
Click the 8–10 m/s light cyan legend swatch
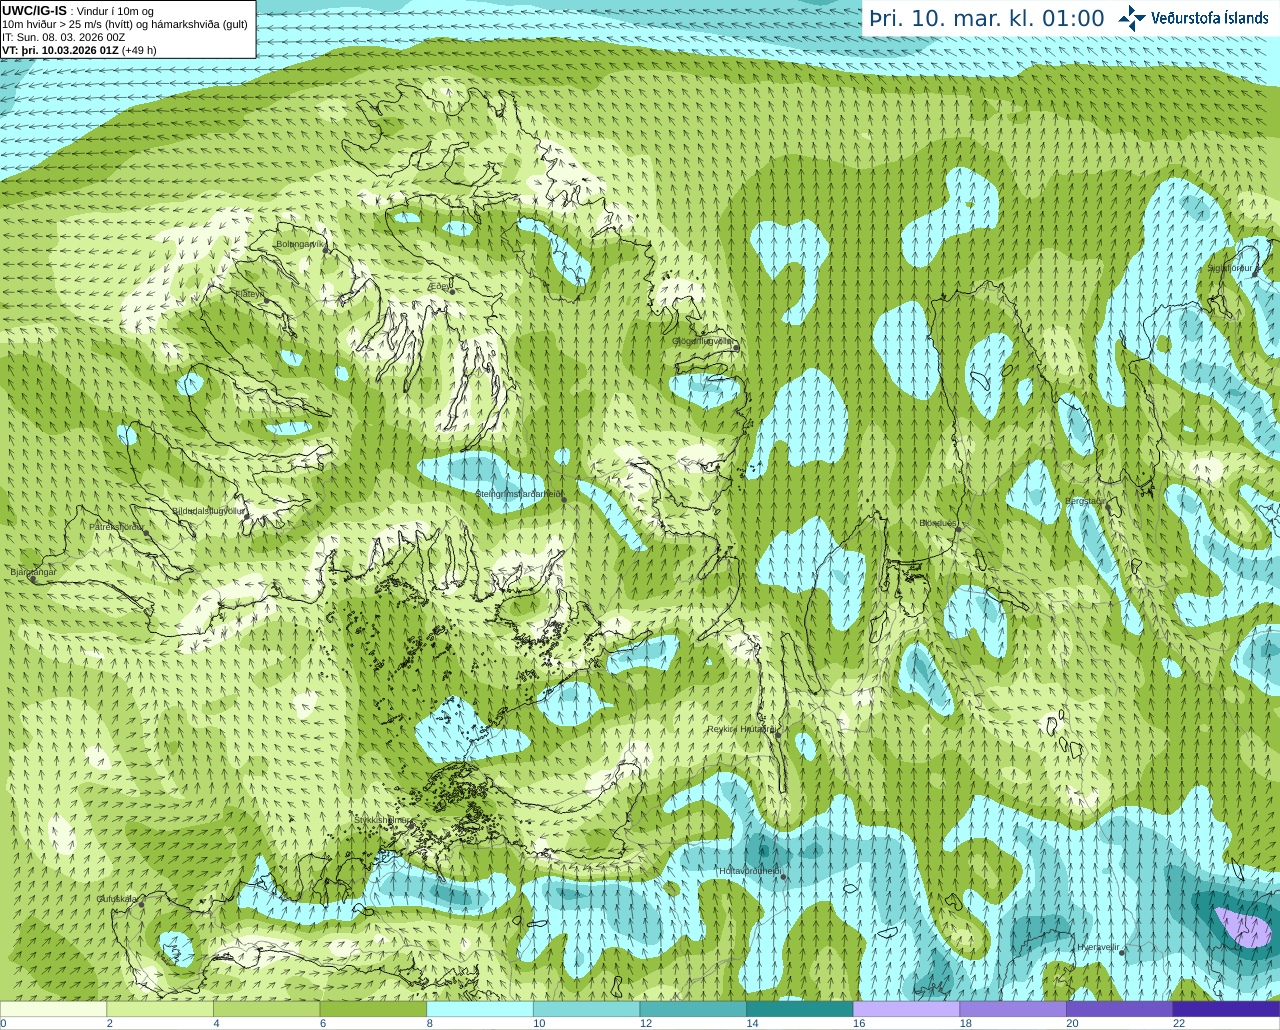pyautogui.click(x=480, y=1009)
